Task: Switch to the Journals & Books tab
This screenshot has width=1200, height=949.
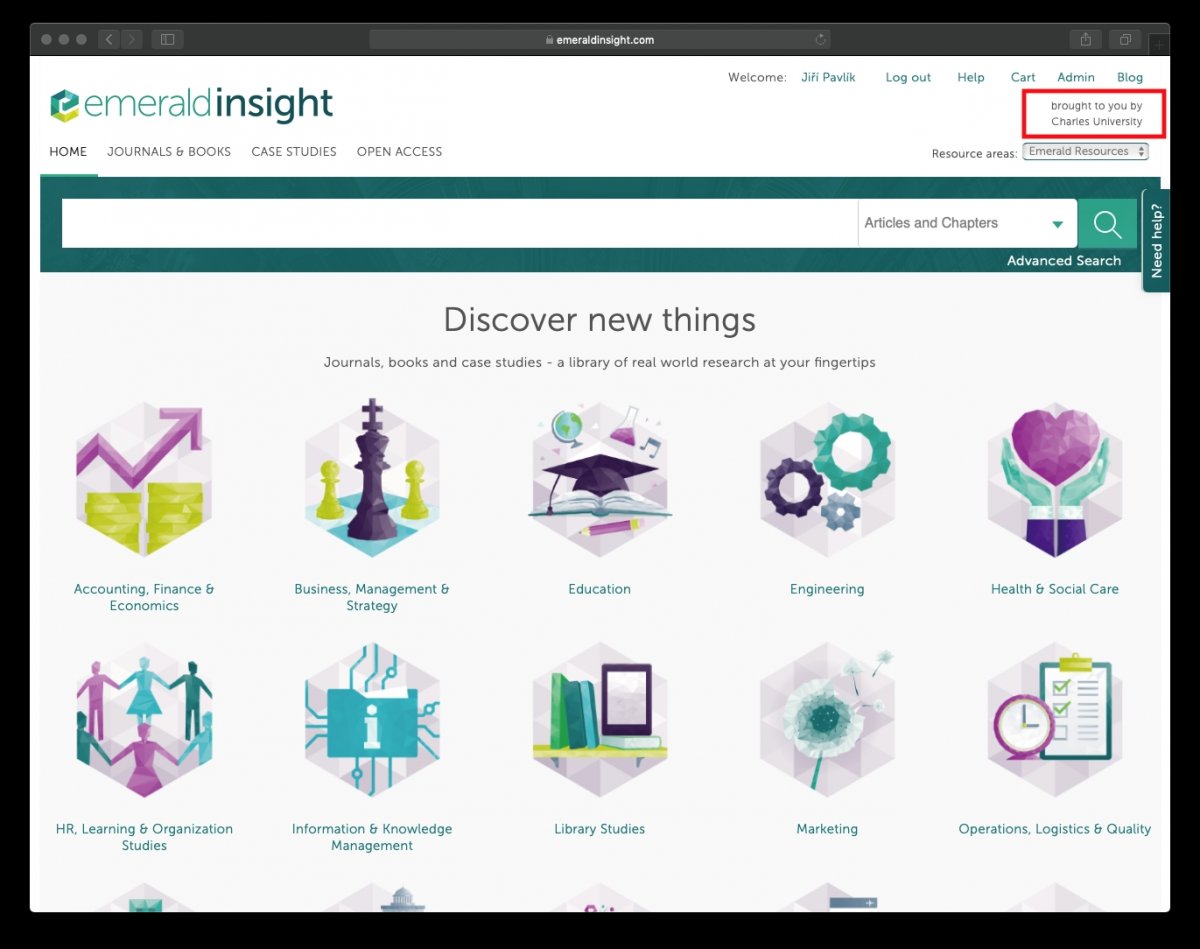Action: [169, 152]
